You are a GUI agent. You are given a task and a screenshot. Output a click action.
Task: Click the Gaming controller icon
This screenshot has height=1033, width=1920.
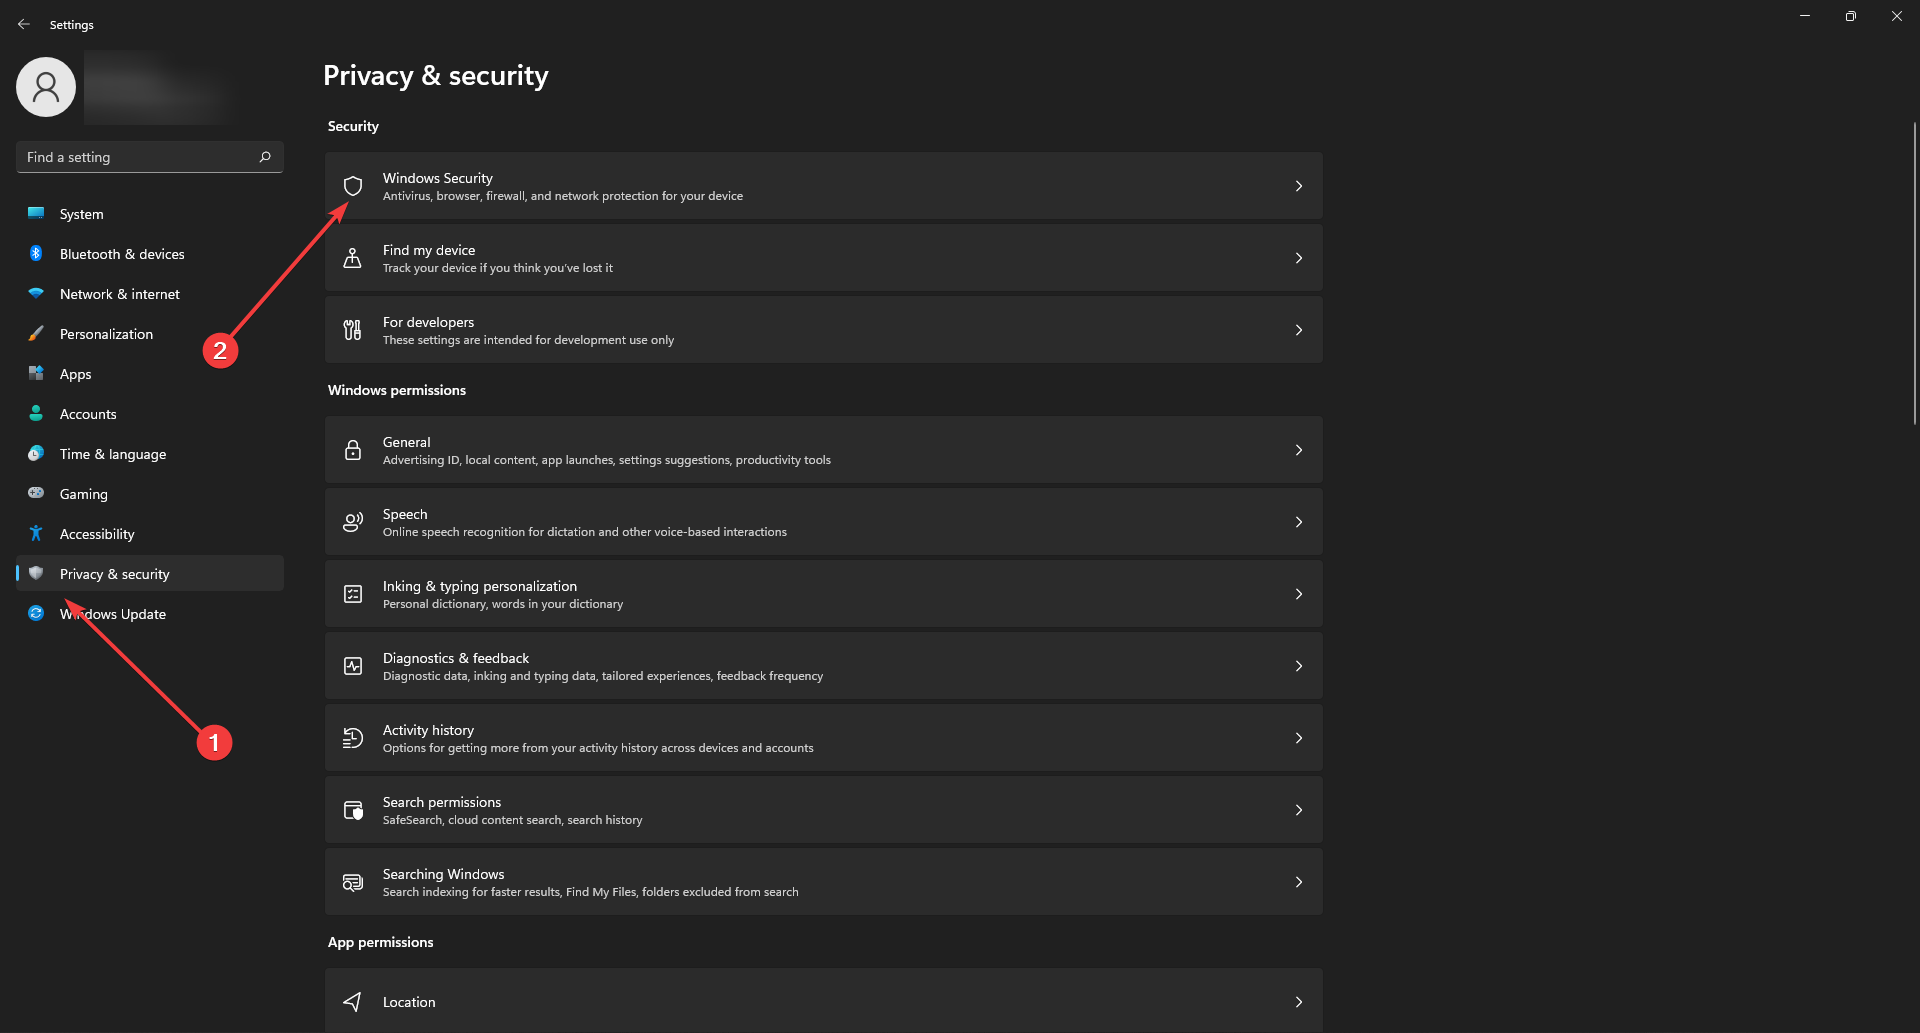click(36, 493)
